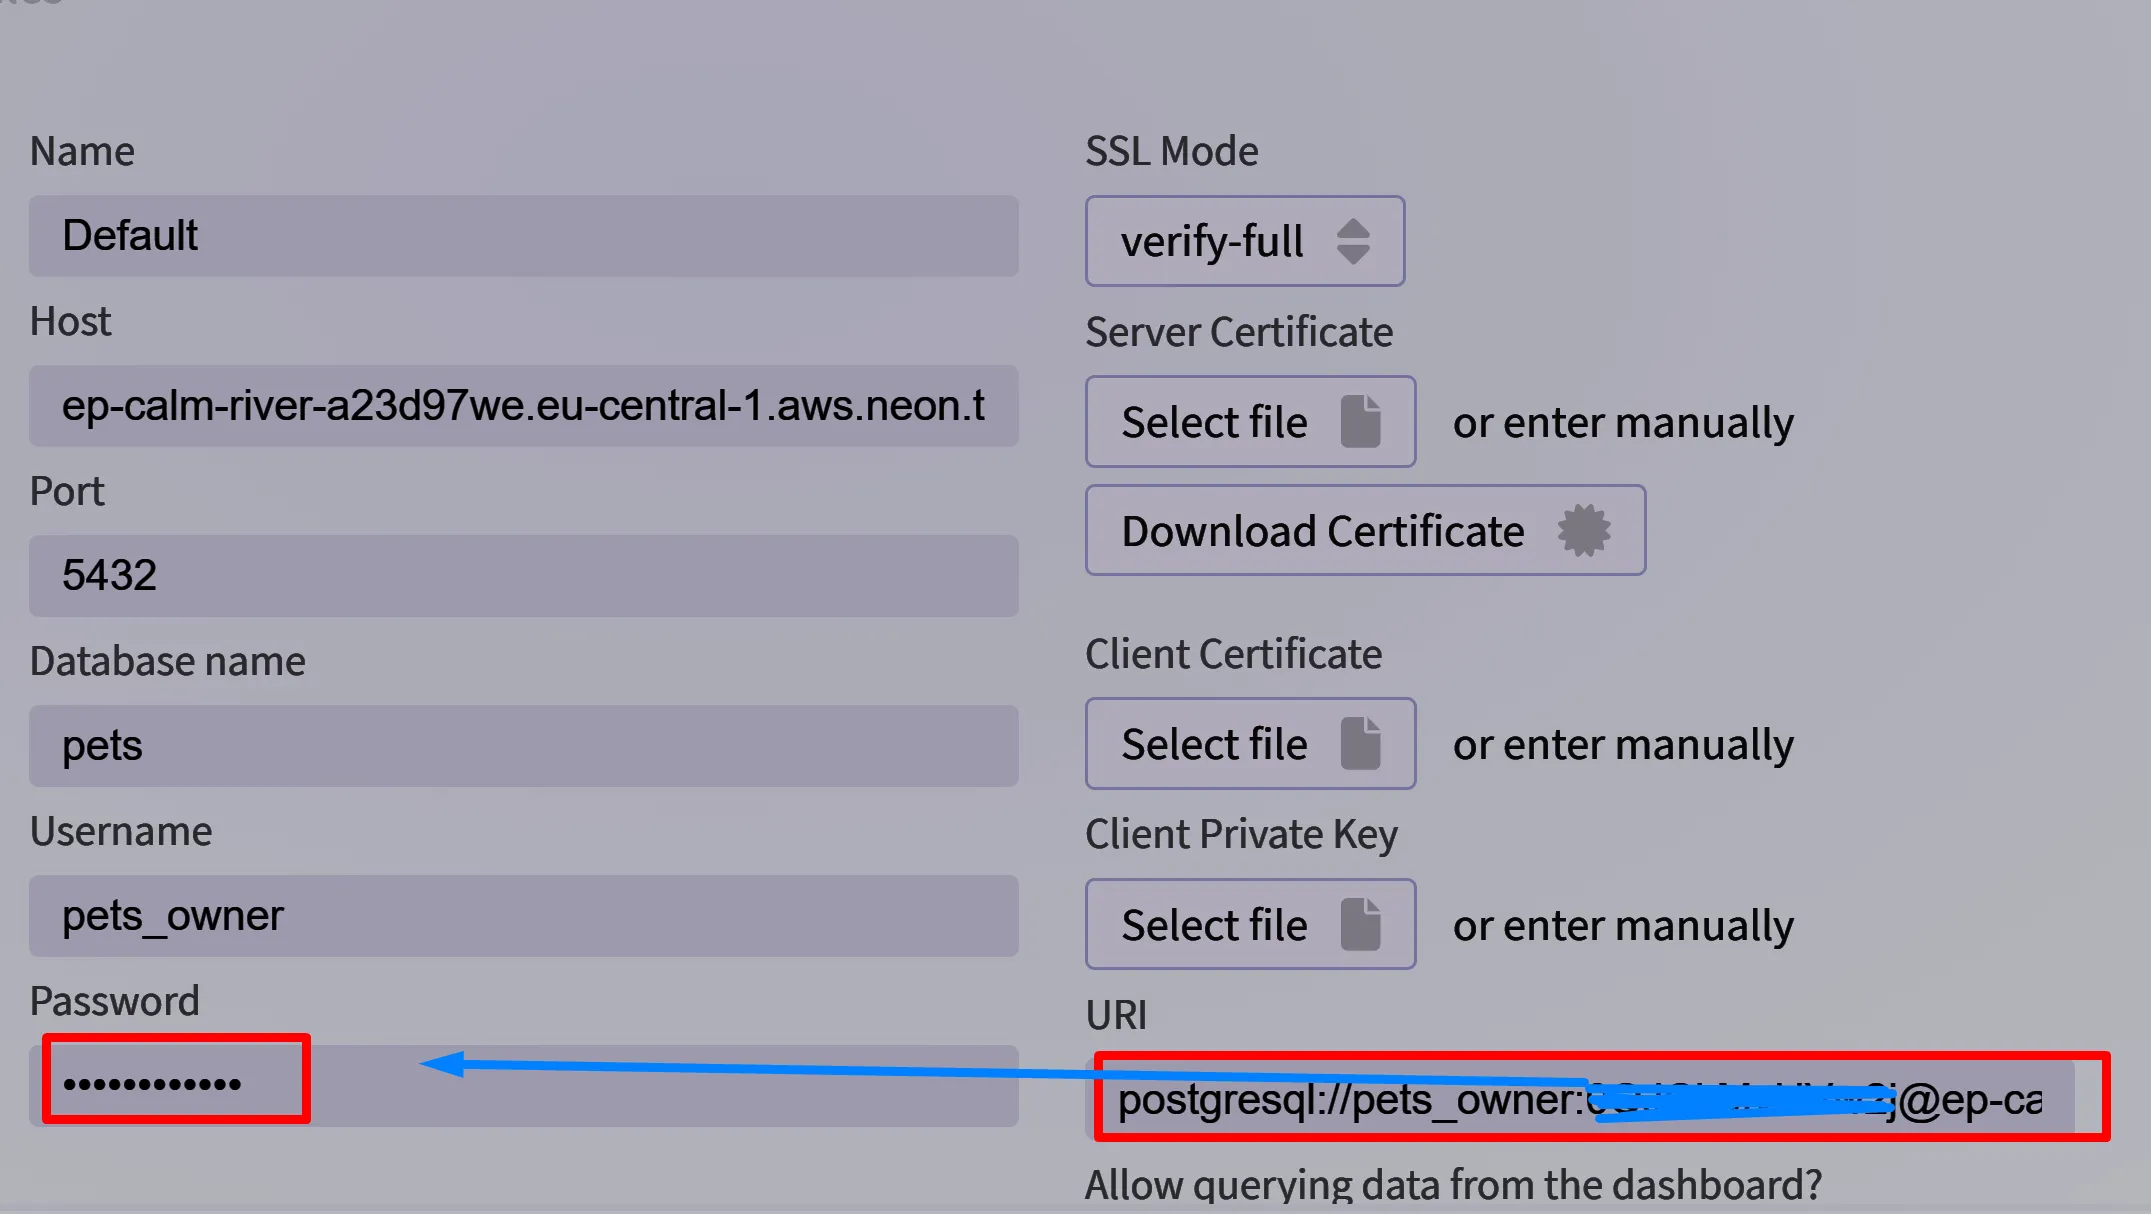Click into the Host input field
Screen dimensions: 2151x1214
tap(523, 406)
